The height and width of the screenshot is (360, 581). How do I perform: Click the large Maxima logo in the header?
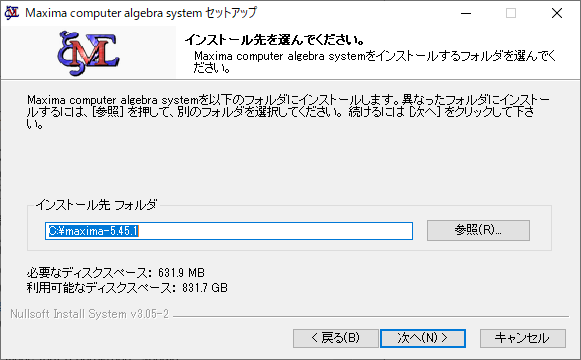pos(88,53)
